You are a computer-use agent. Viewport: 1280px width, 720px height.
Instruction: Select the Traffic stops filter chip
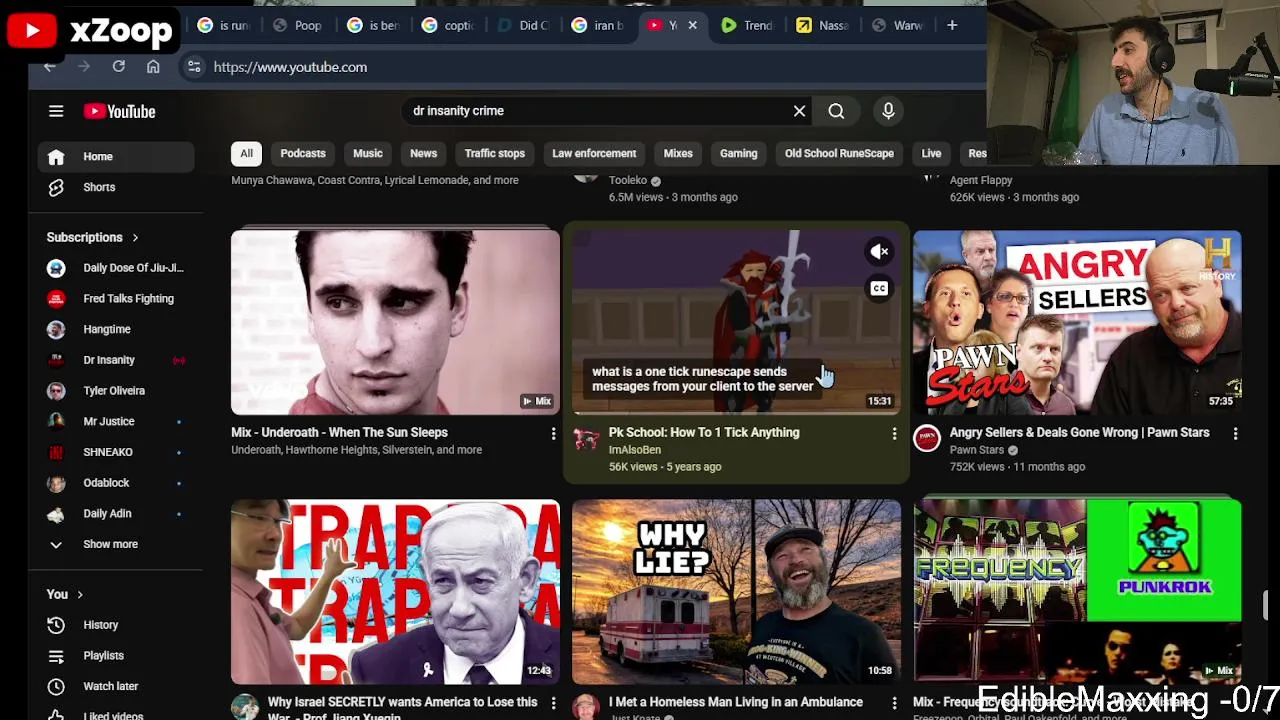tap(494, 153)
